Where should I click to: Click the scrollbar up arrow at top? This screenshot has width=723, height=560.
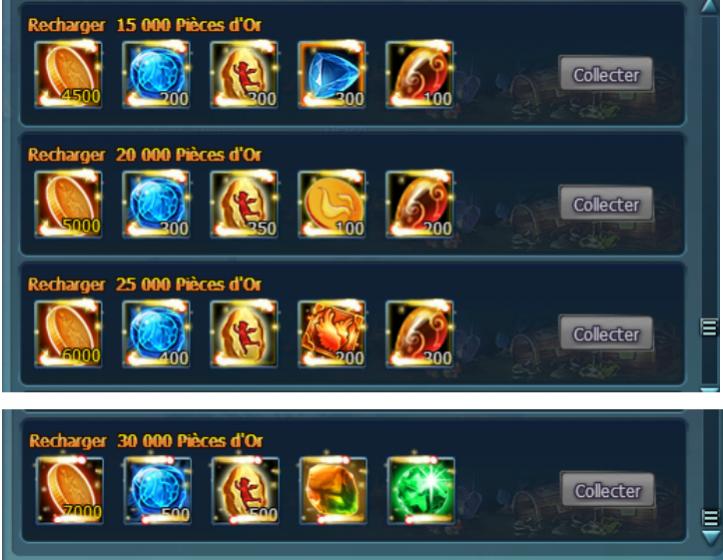point(710,6)
